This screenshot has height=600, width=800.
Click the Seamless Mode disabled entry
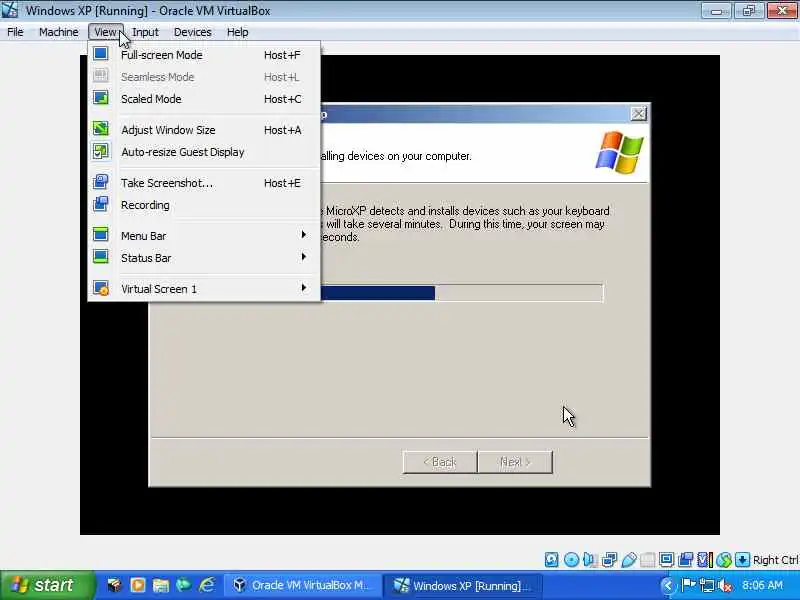tap(205, 77)
